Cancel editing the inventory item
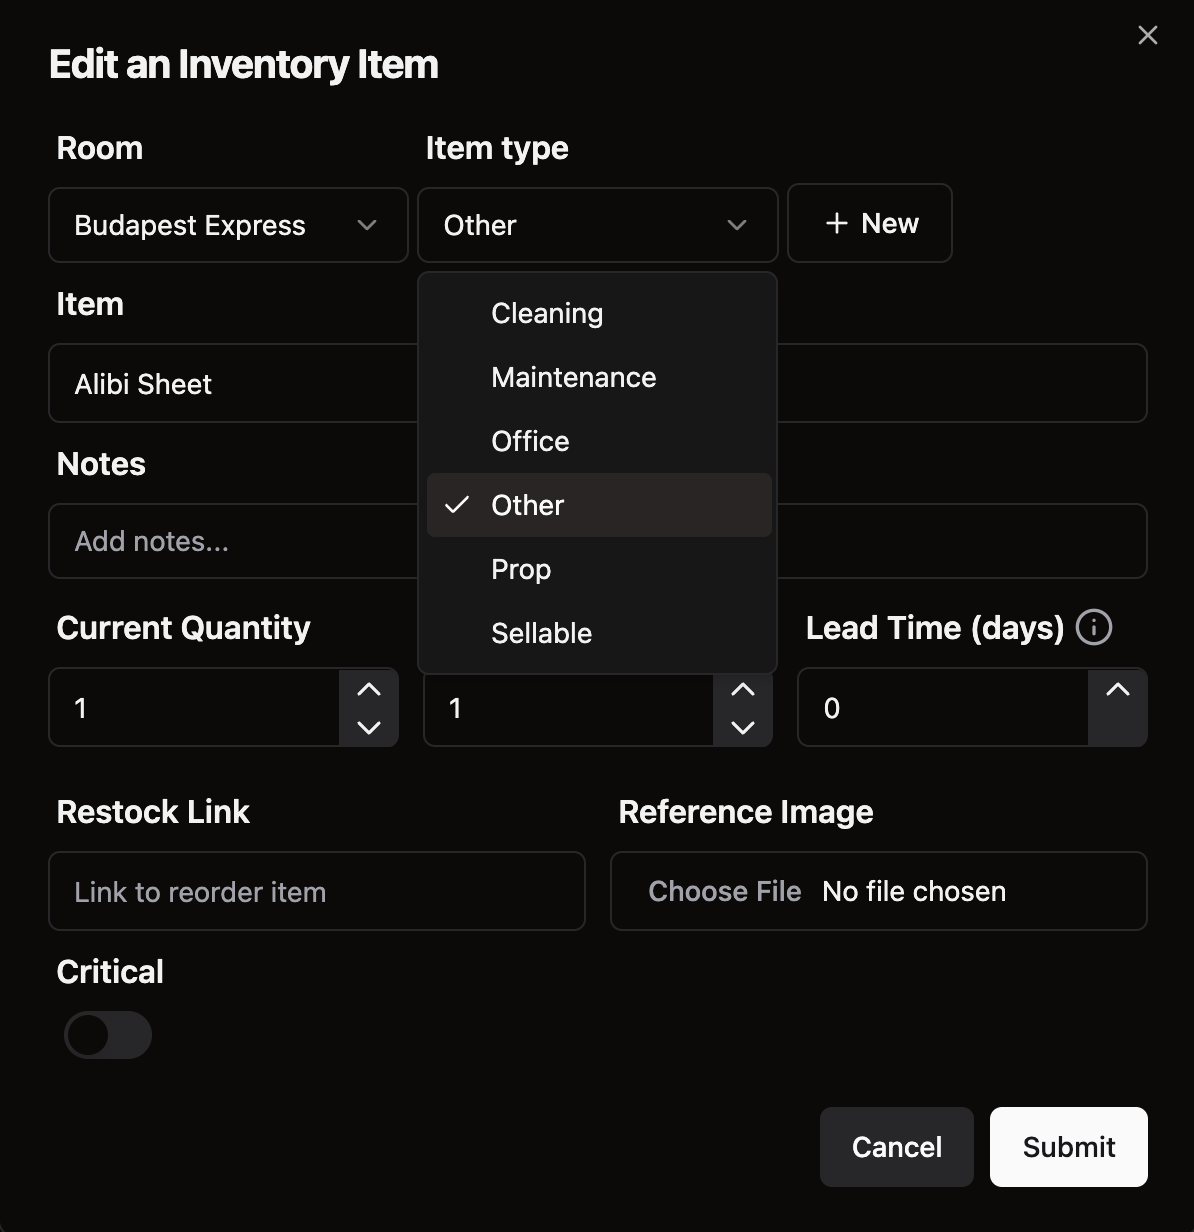This screenshot has height=1232, width=1194. point(896,1147)
